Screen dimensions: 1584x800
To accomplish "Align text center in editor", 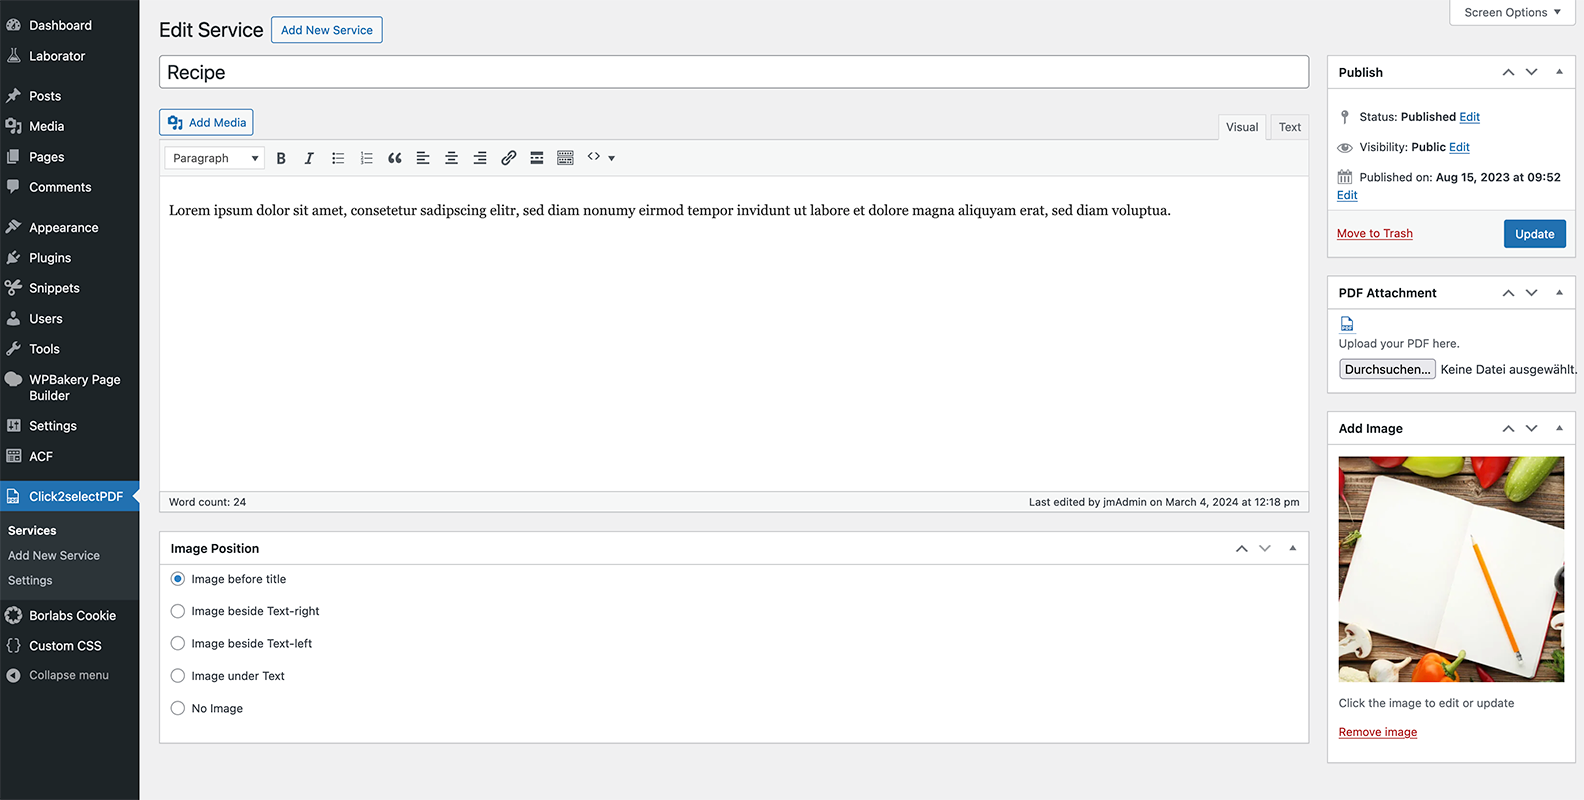I will tap(452, 158).
